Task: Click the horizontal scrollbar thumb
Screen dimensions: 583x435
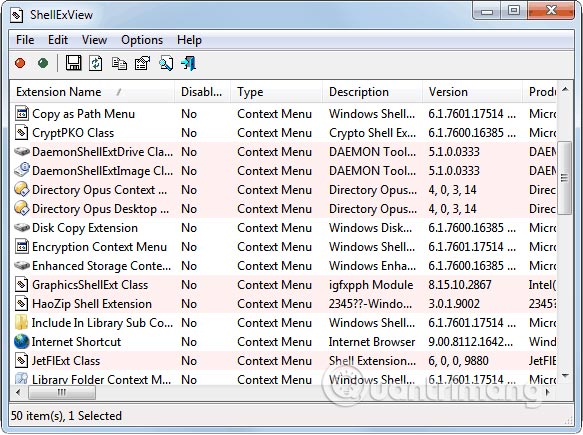Action: 62,392
